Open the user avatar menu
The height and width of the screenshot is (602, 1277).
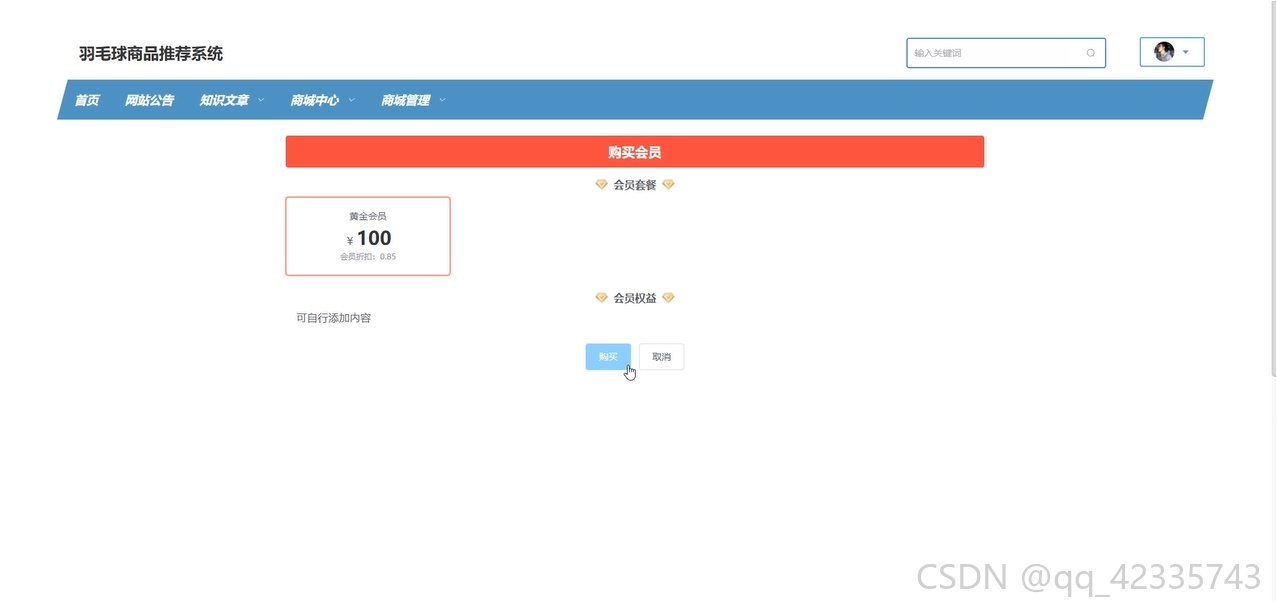click(1164, 52)
